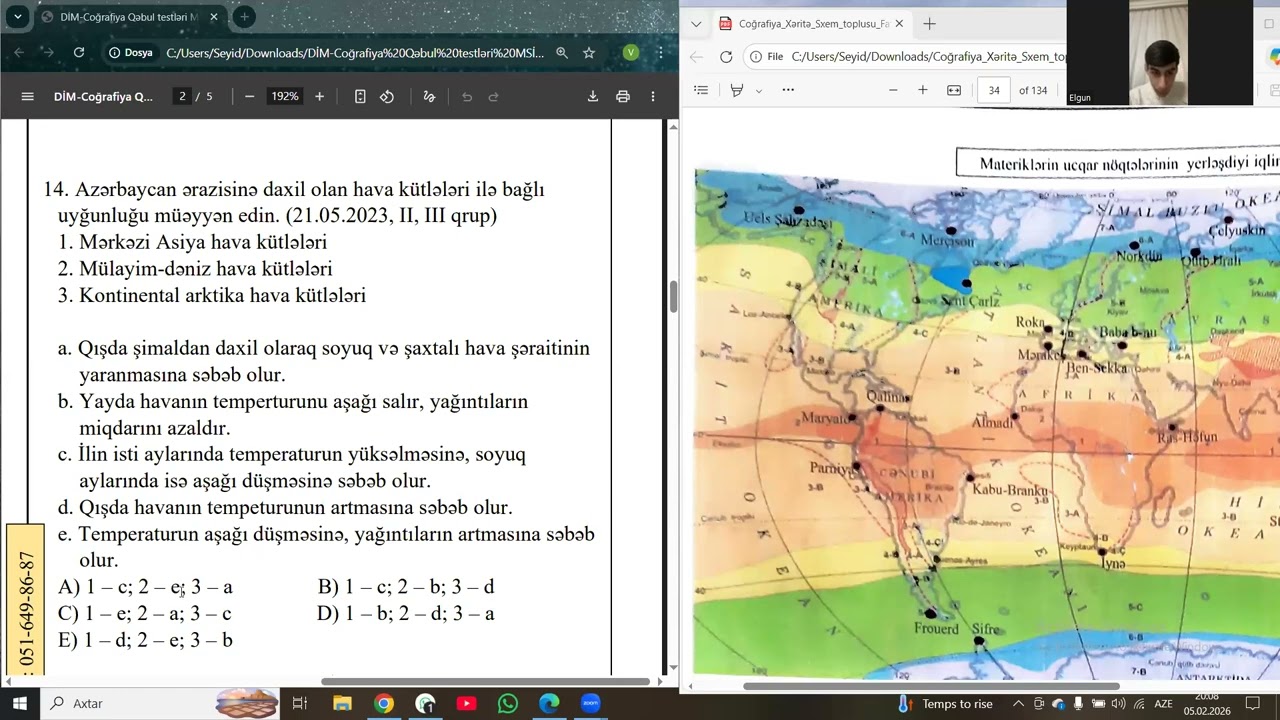The height and width of the screenshot is (720, 1280).
Task: Show hidden system tray icons
Action: 1018,704
